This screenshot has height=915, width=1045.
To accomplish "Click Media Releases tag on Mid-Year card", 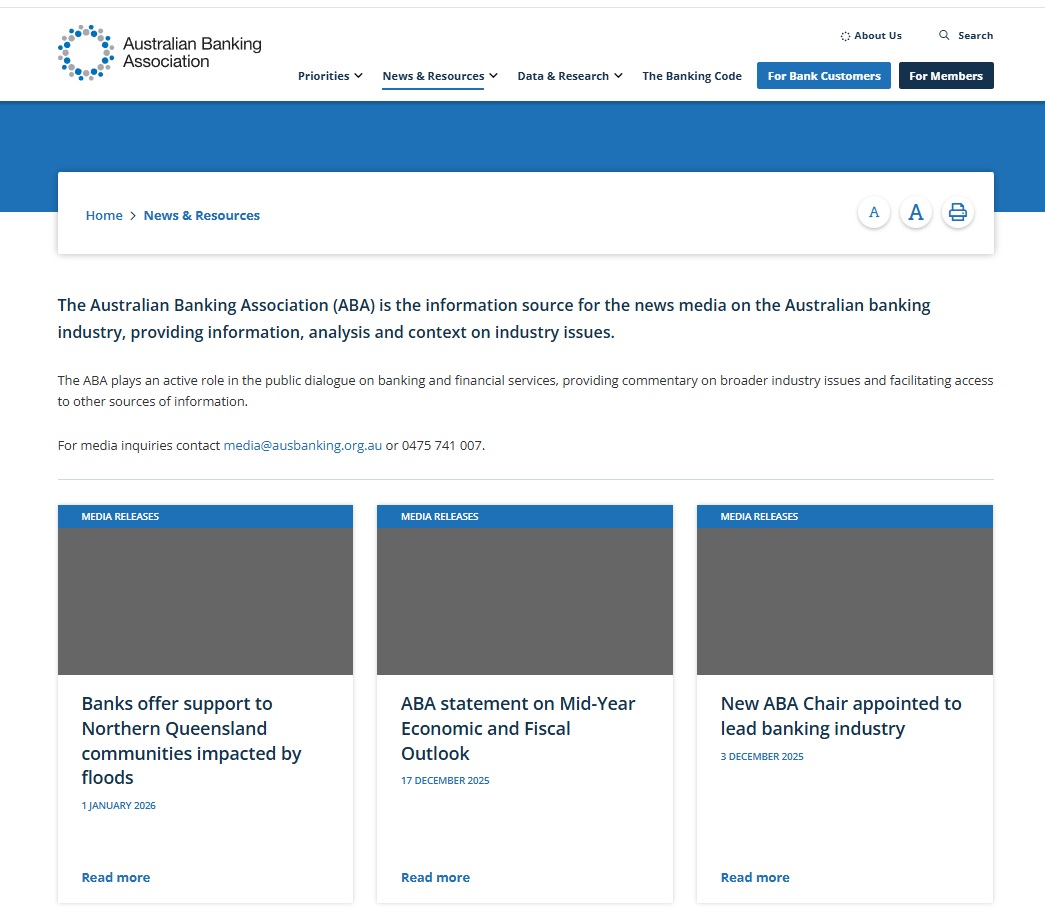I will tap(439, 516).
